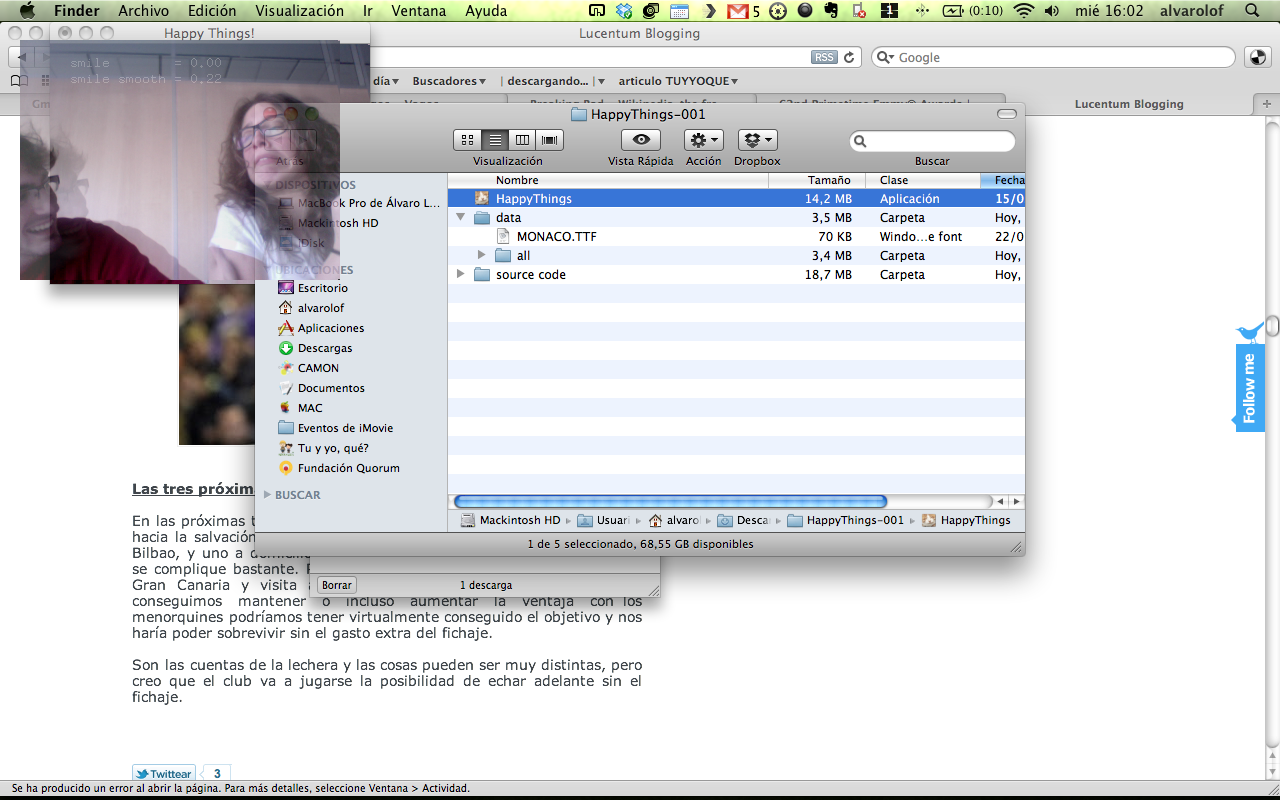Collapse the data folder disclosure triangle
The height and width of the screenshot is (800, 1280).
tap(461, 217)
